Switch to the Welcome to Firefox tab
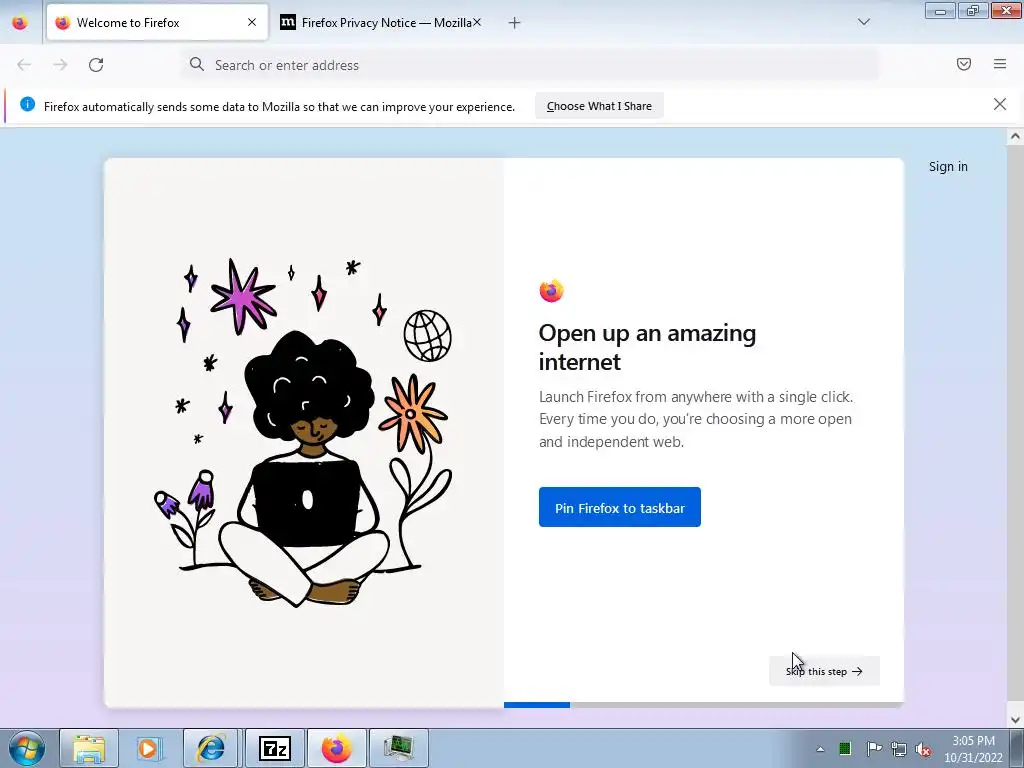 click(157, 23)
